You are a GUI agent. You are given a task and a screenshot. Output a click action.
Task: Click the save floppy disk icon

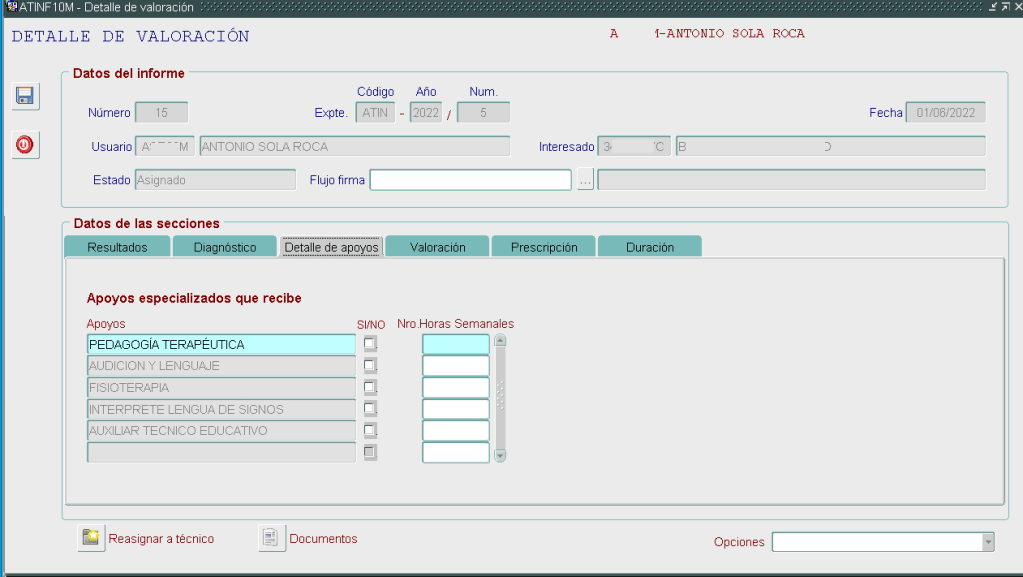coord(25,96)
